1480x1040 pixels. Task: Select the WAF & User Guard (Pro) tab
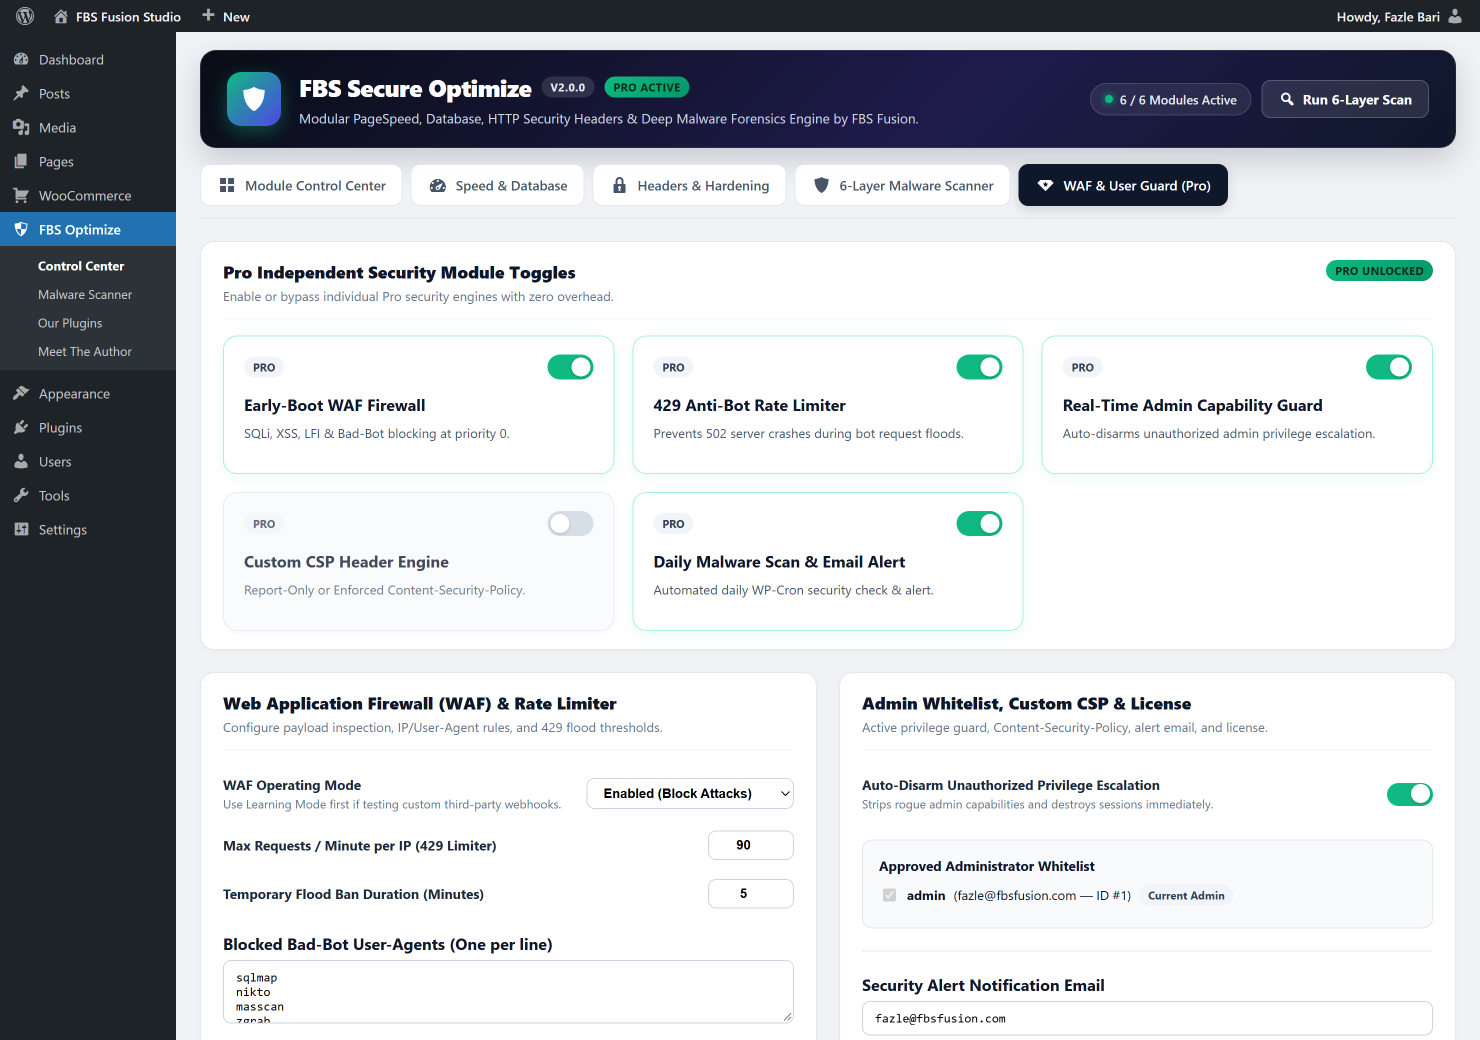click(x=1123, y=185)
